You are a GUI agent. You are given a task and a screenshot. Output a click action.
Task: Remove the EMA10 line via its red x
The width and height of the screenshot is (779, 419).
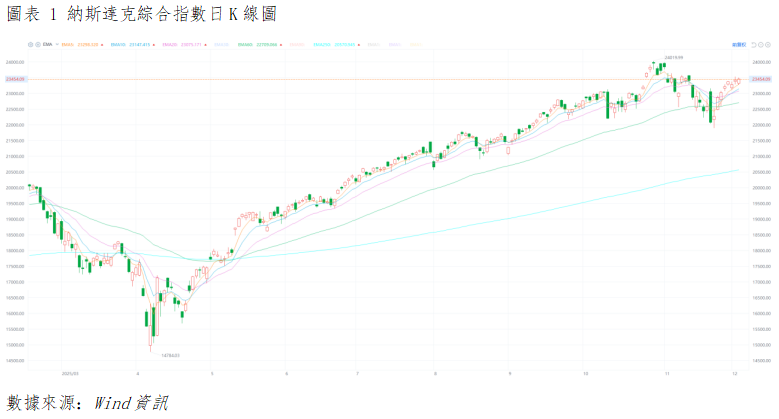[155, 45]
